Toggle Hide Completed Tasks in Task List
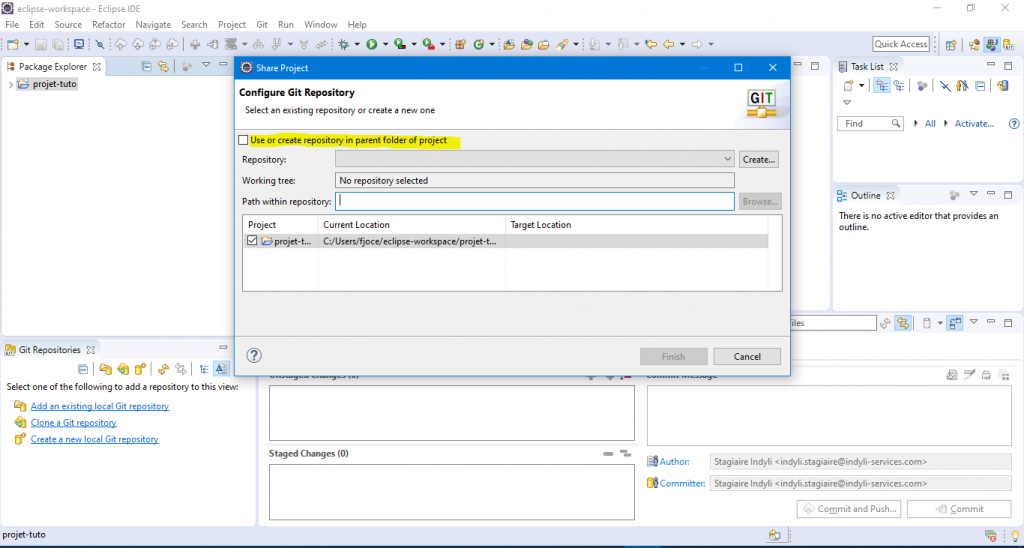 [x=944, y=86]
